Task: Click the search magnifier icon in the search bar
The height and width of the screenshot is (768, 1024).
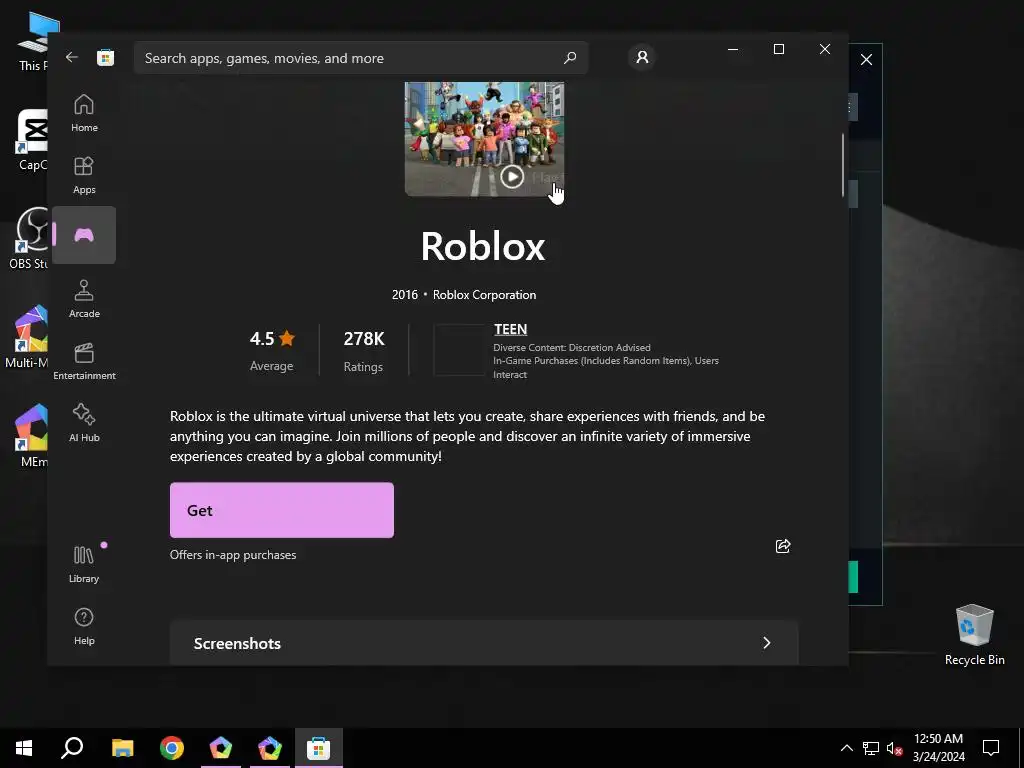Action: click(570, 57)
